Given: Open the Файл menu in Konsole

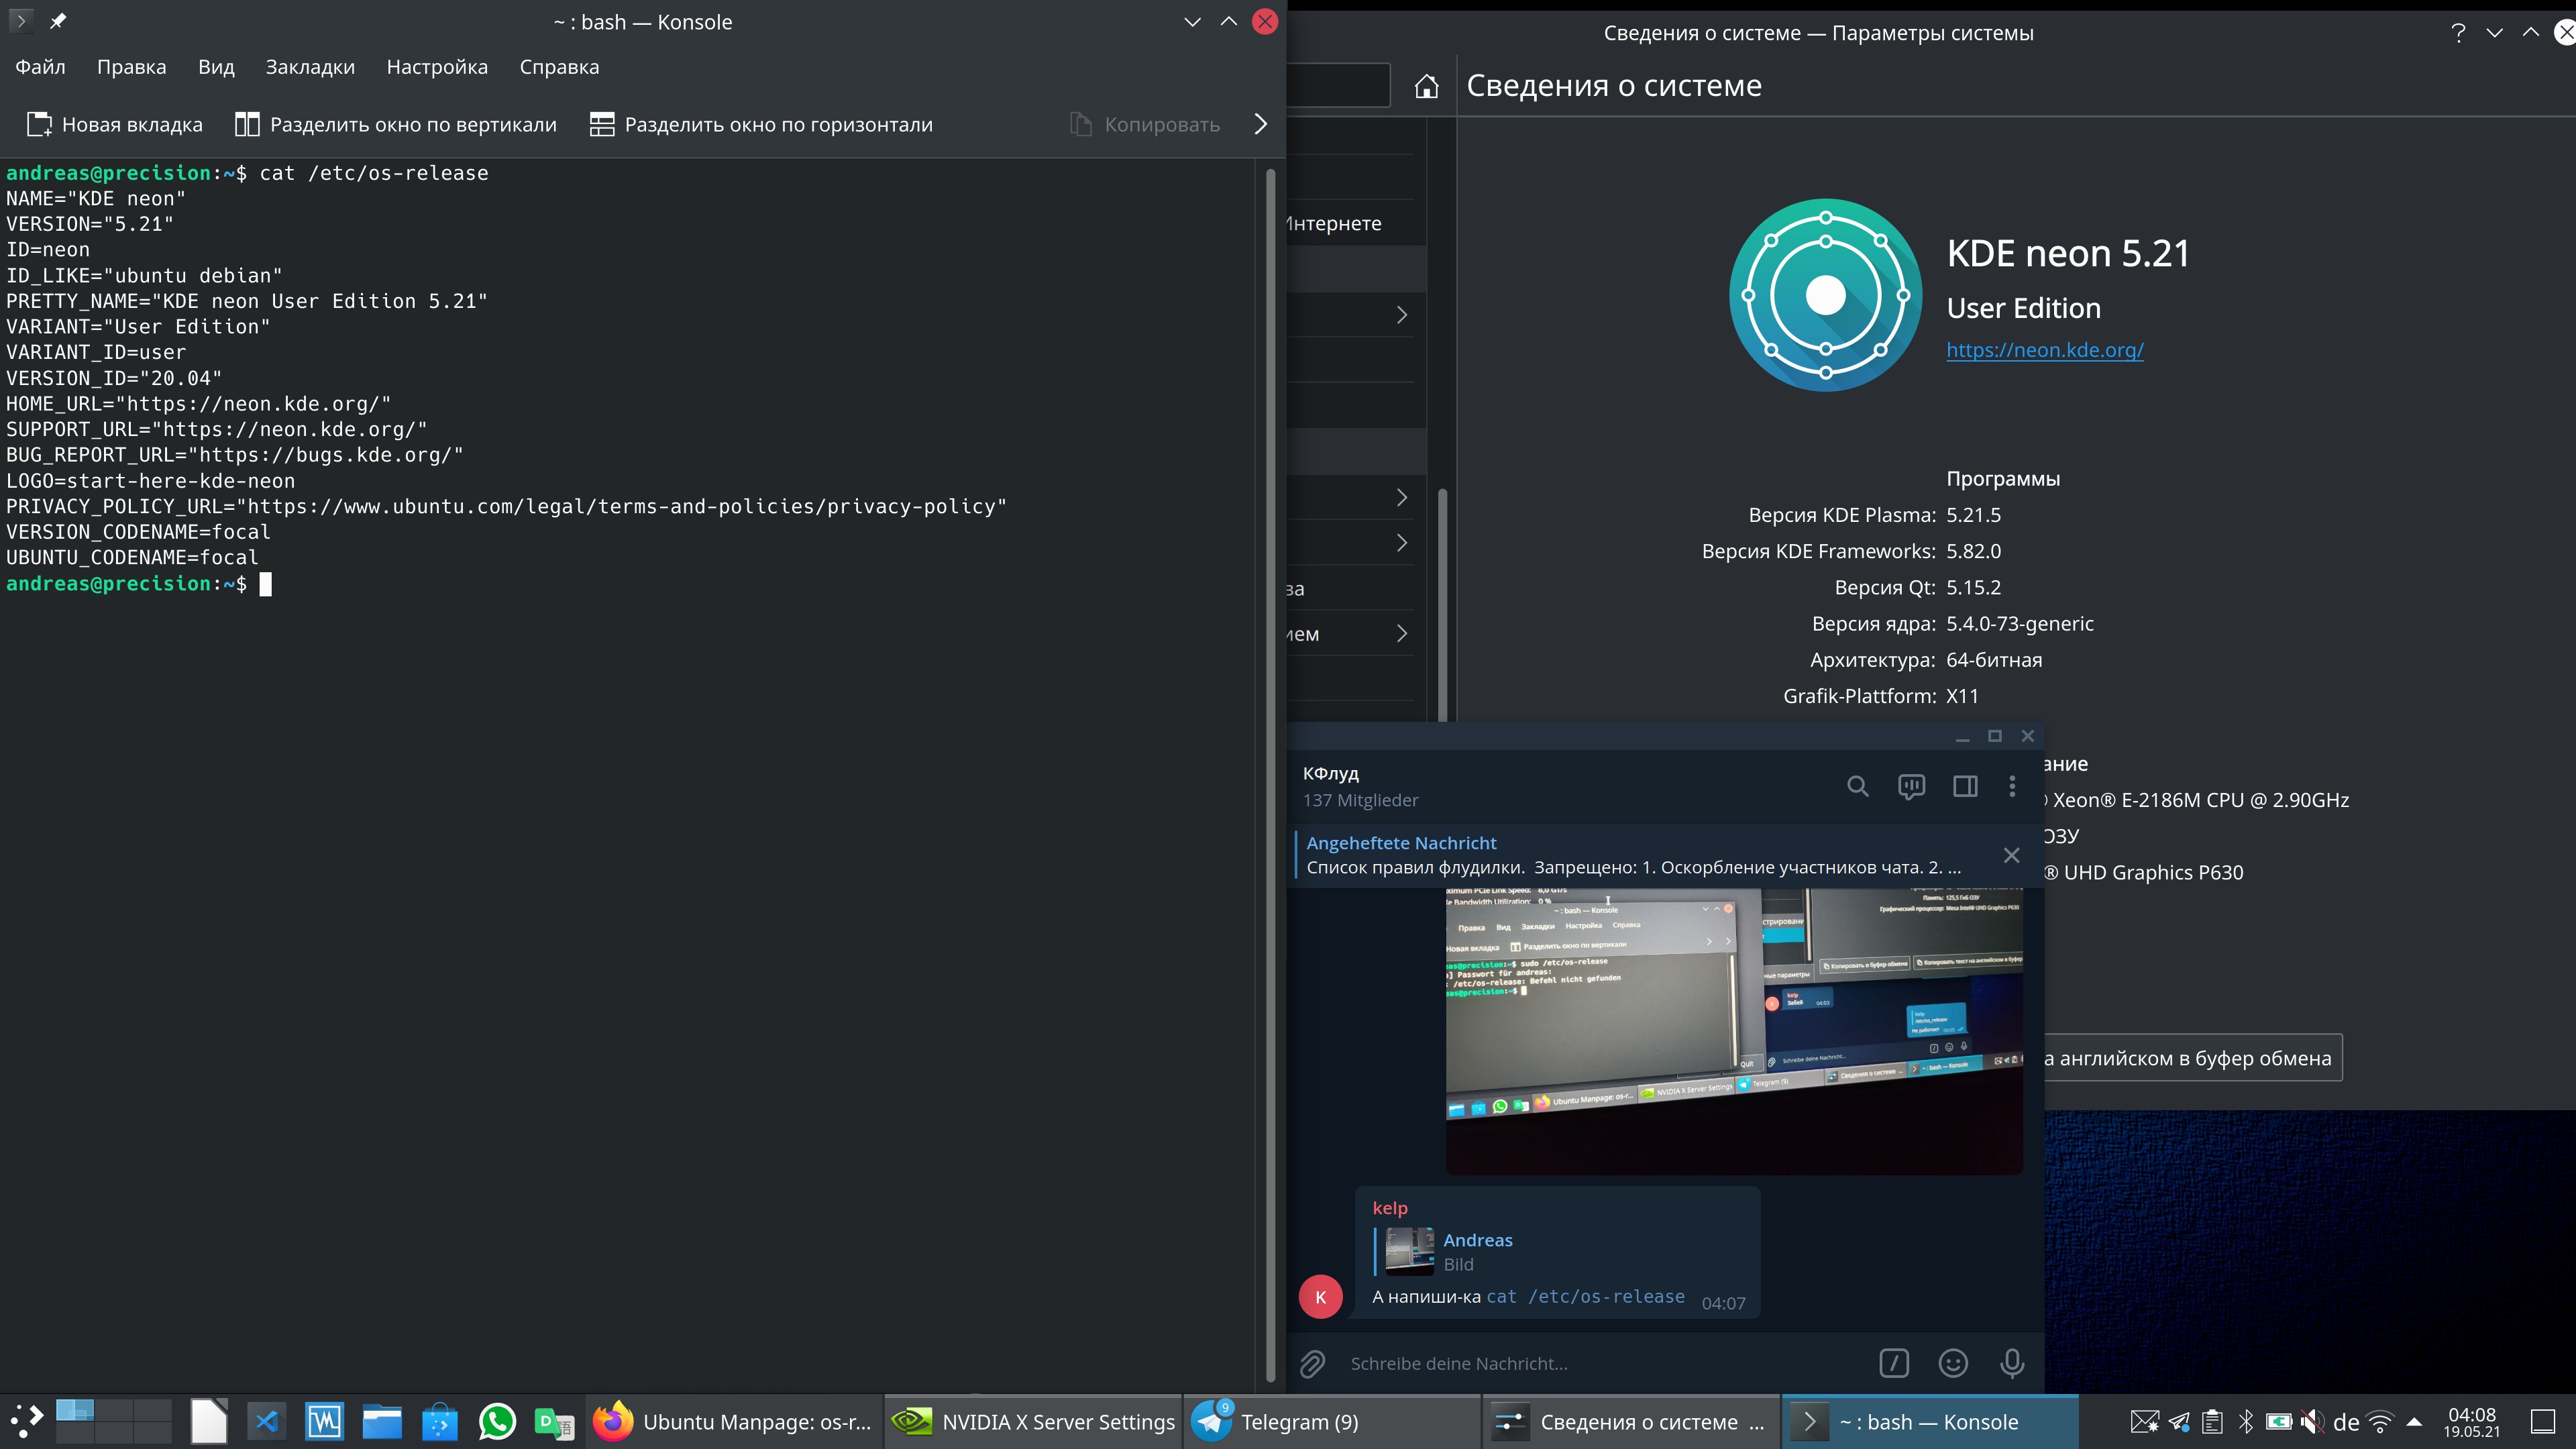Looking at the screenshot, I should pos(40,67).
